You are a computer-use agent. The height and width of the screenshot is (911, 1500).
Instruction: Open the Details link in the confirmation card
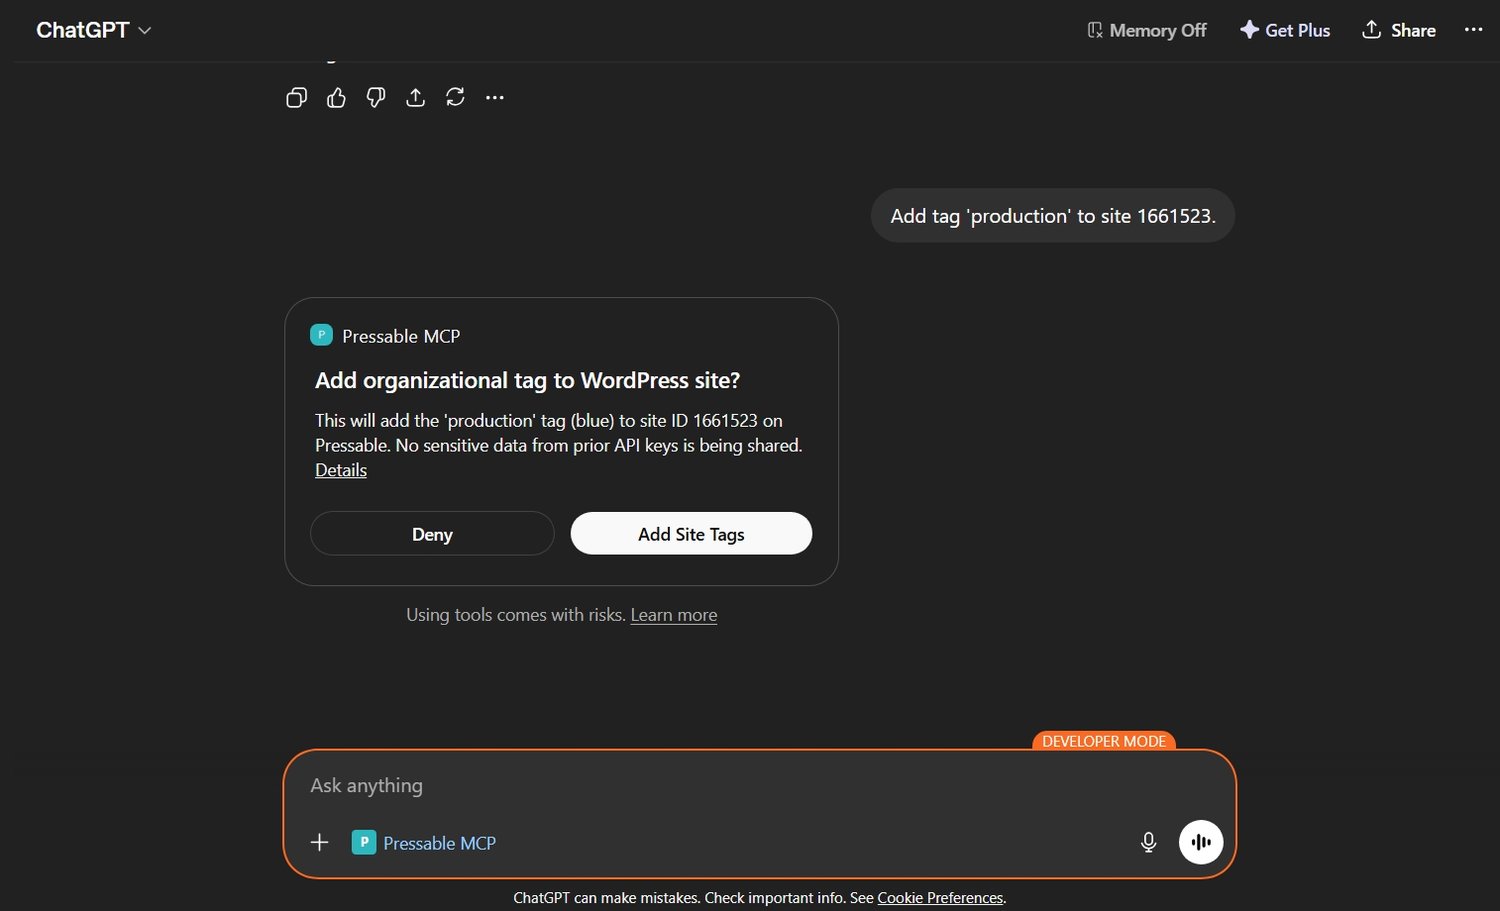341,470
